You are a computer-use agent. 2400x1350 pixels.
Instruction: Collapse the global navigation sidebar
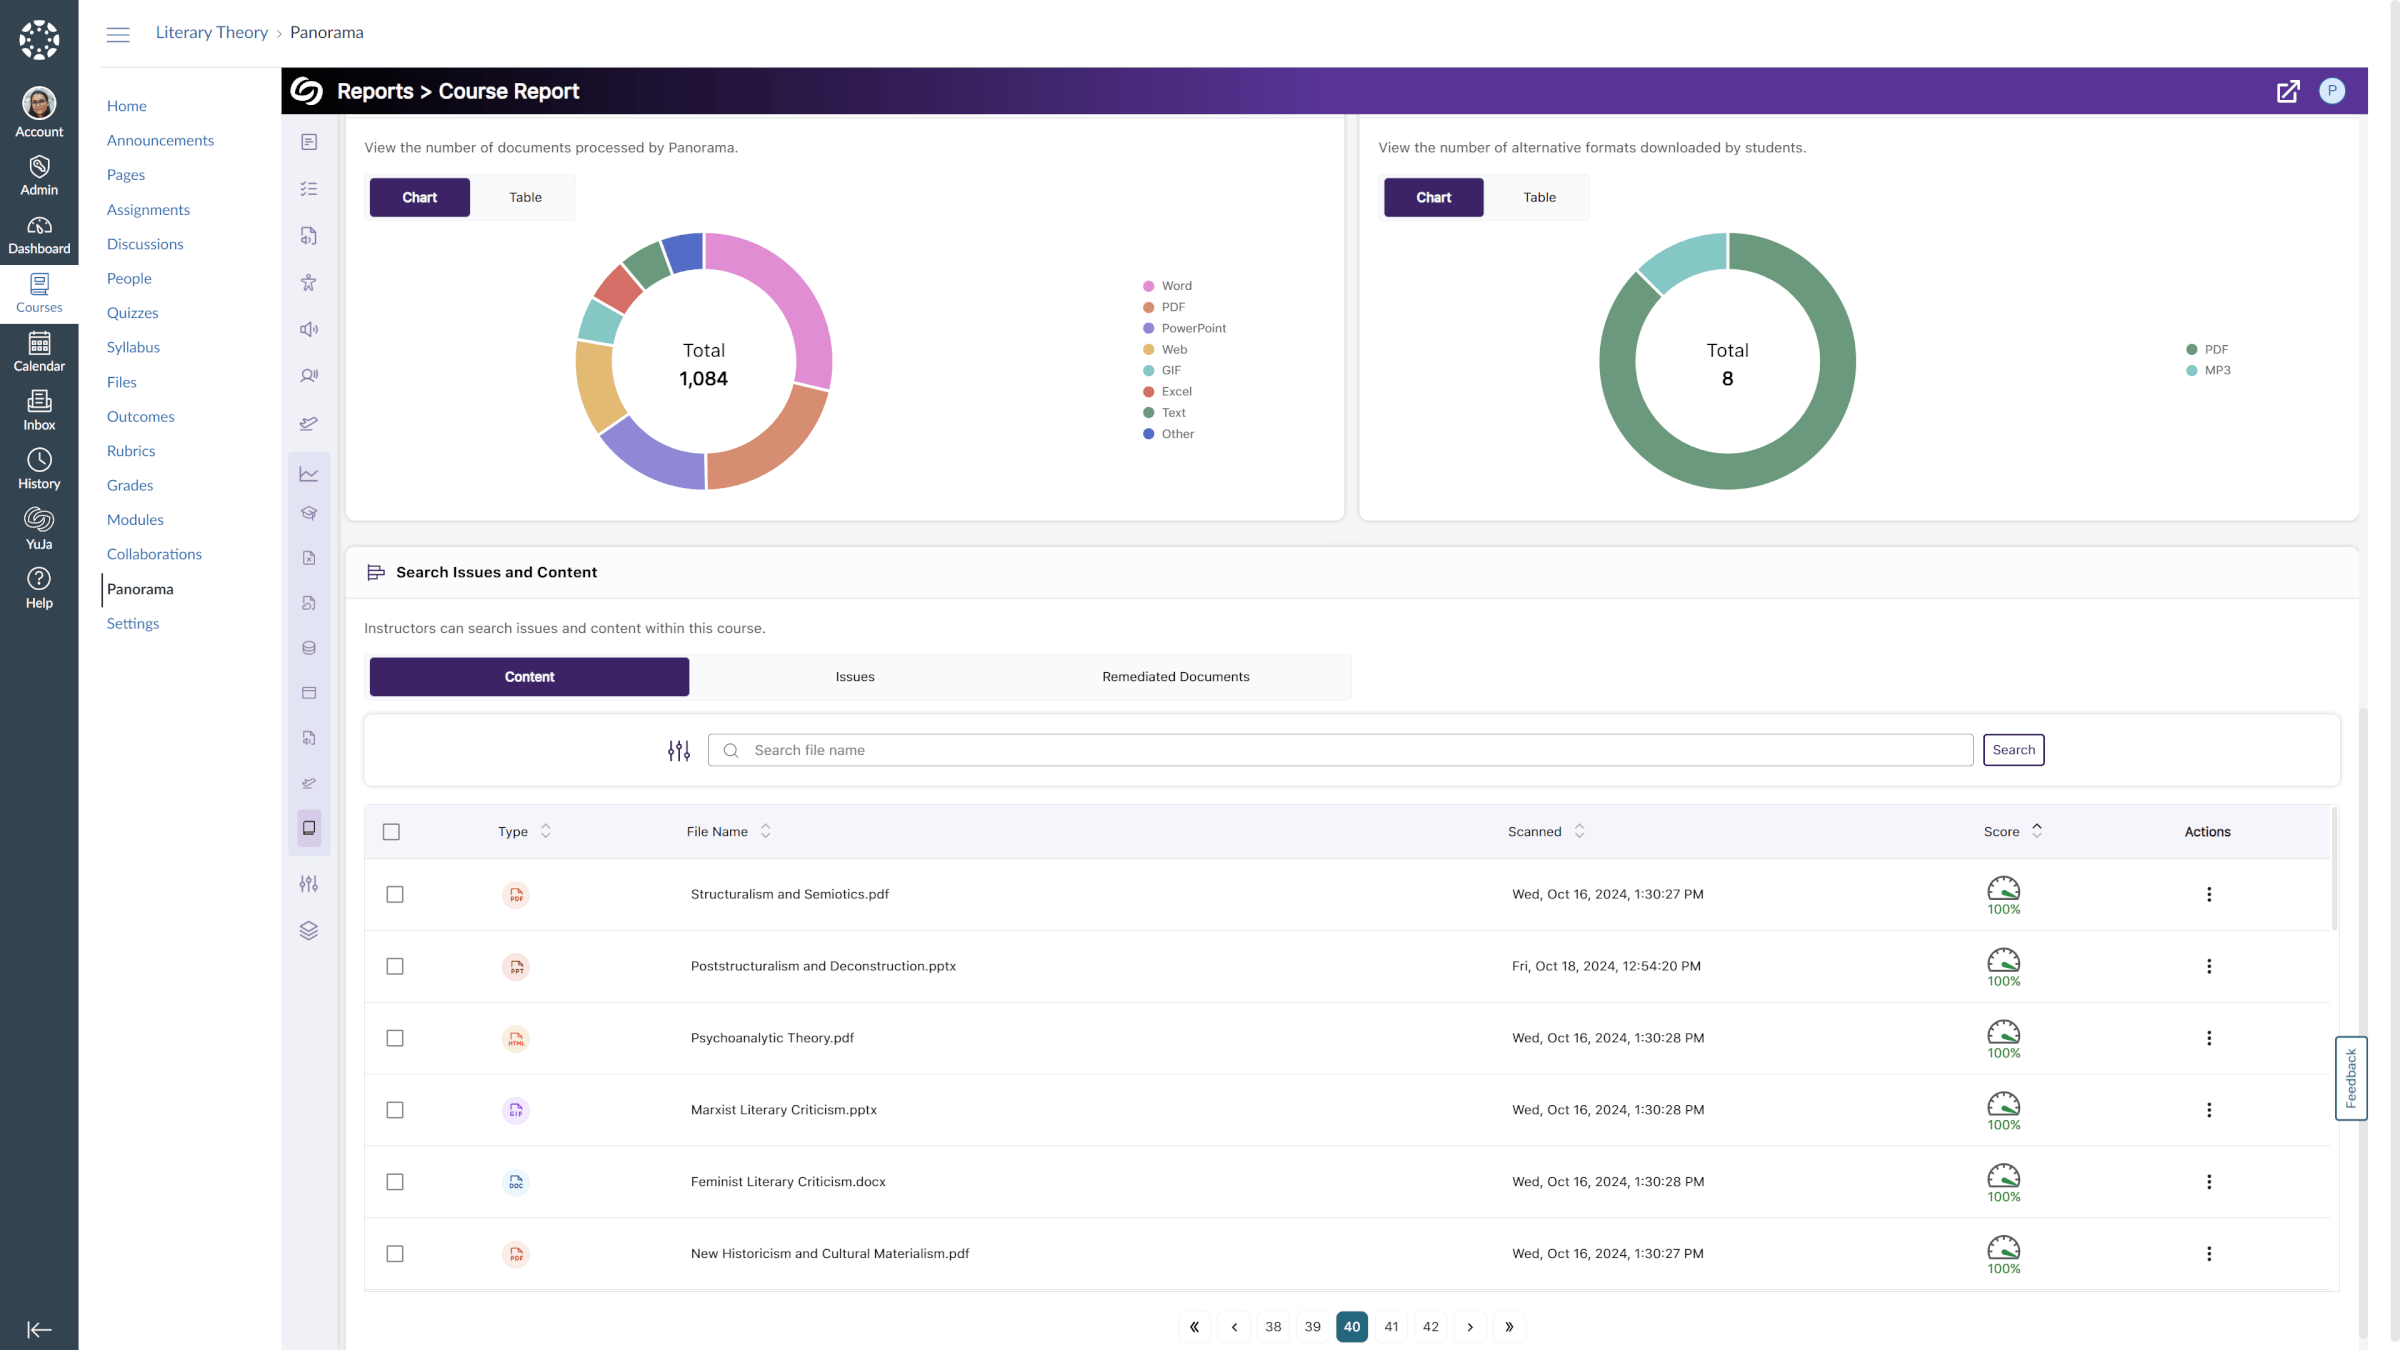pos(39,1329)
